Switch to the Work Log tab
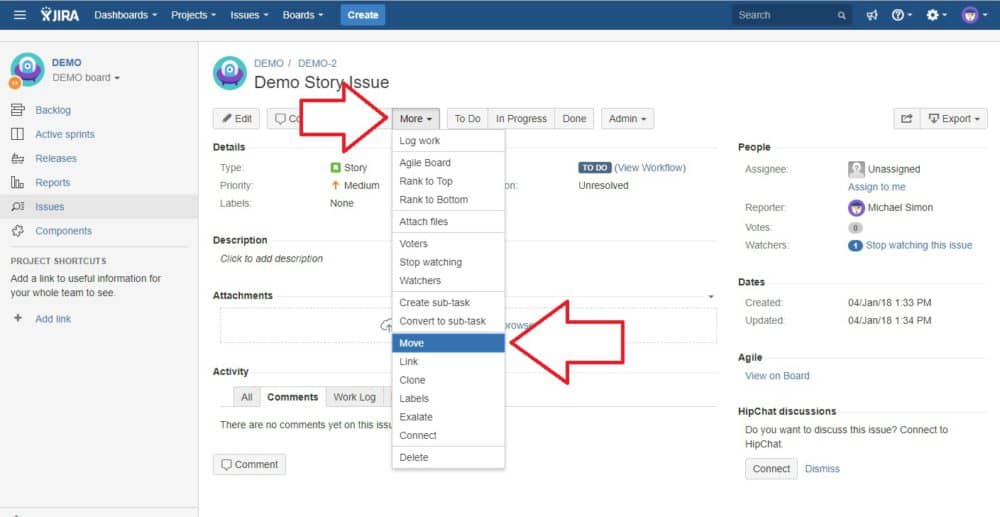1000x517 pixels. coord(355,397)
